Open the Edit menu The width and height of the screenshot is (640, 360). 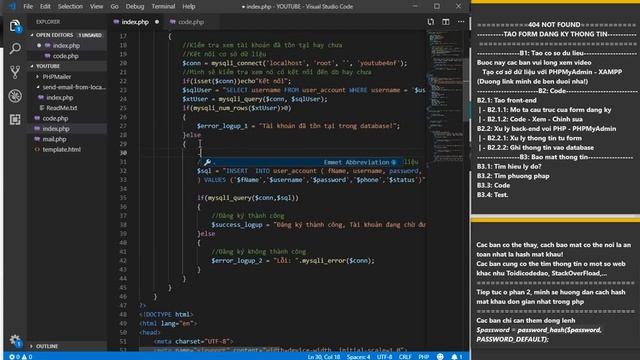pos(45,7)
